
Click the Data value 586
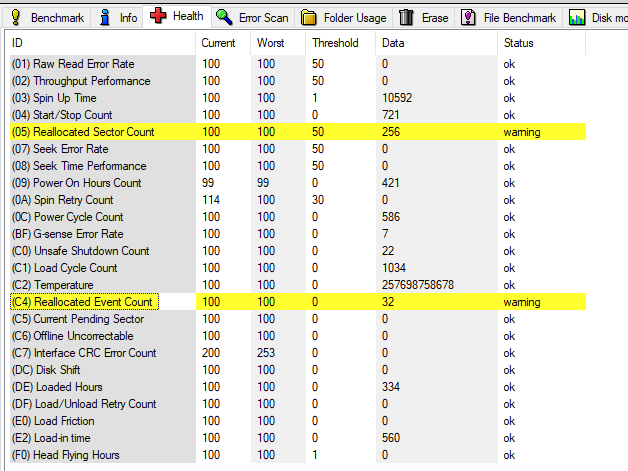tap(391, 217)
